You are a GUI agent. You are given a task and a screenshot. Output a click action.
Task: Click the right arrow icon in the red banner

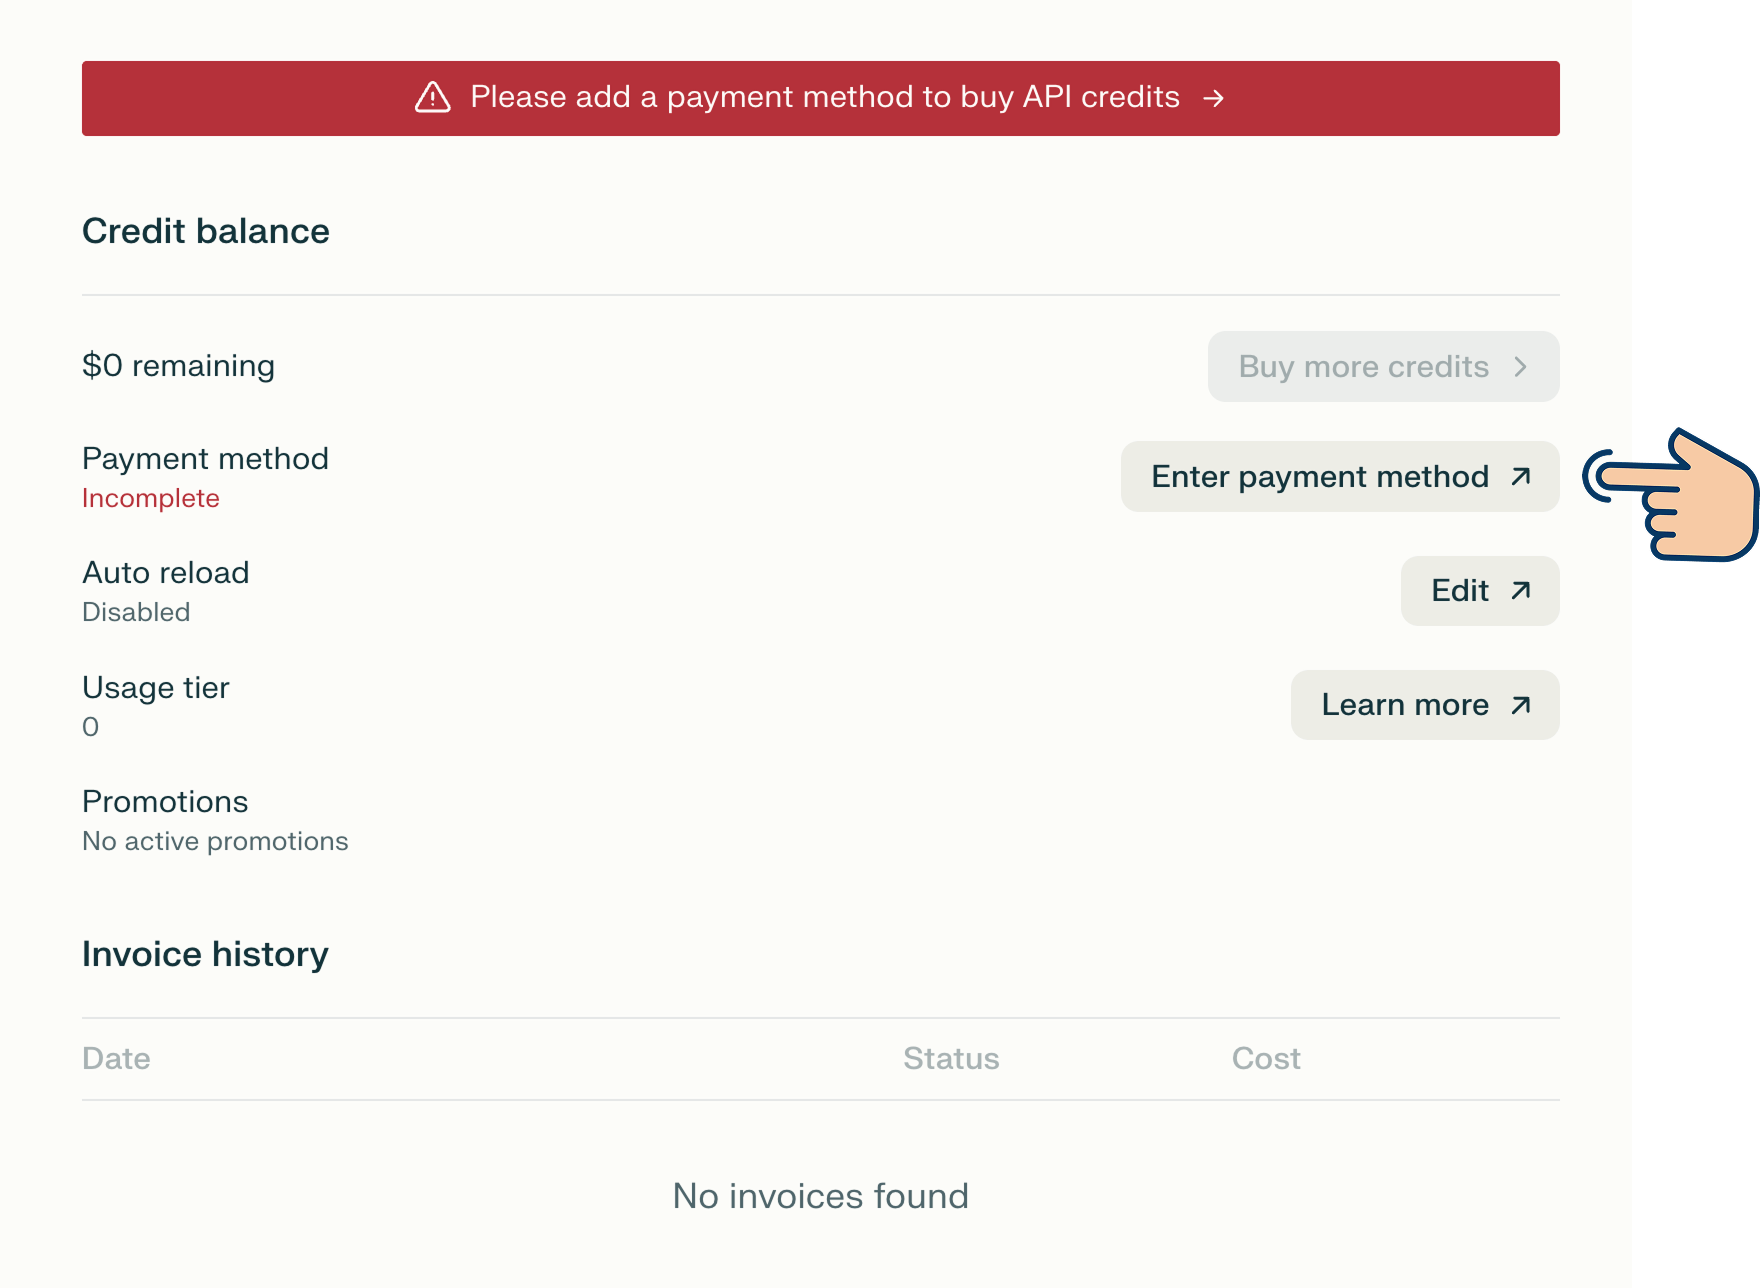pos(1213,98)
